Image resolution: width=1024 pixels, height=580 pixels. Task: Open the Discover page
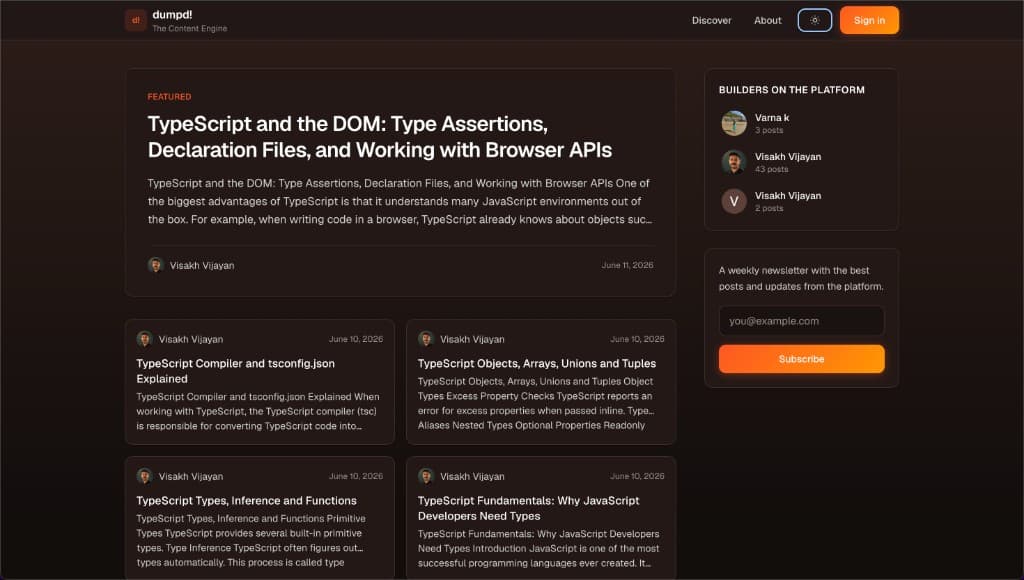pyautogui.click(x=711, y=20)
